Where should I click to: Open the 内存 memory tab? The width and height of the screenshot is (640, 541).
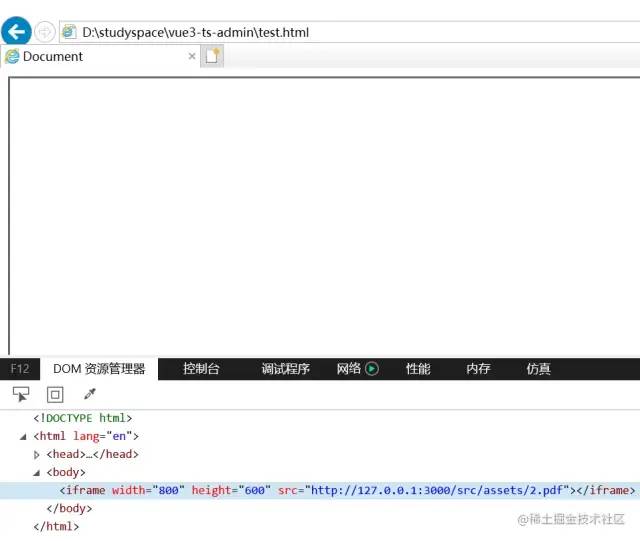478,369
